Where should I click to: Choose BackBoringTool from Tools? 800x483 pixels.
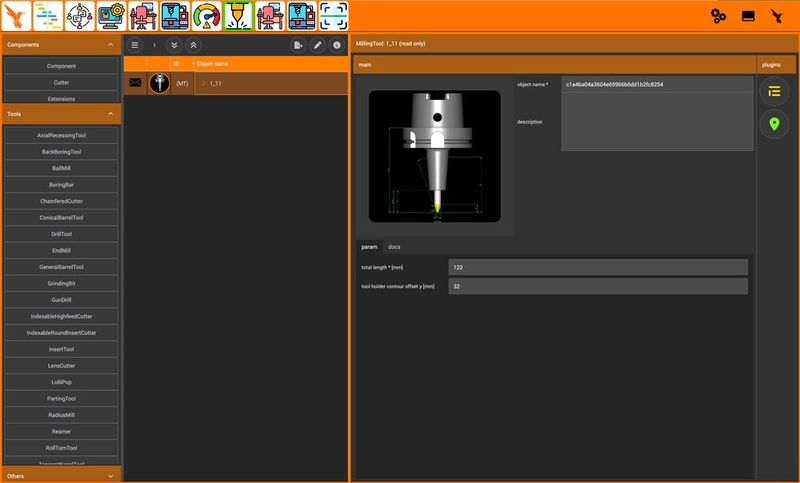[61, 151]
